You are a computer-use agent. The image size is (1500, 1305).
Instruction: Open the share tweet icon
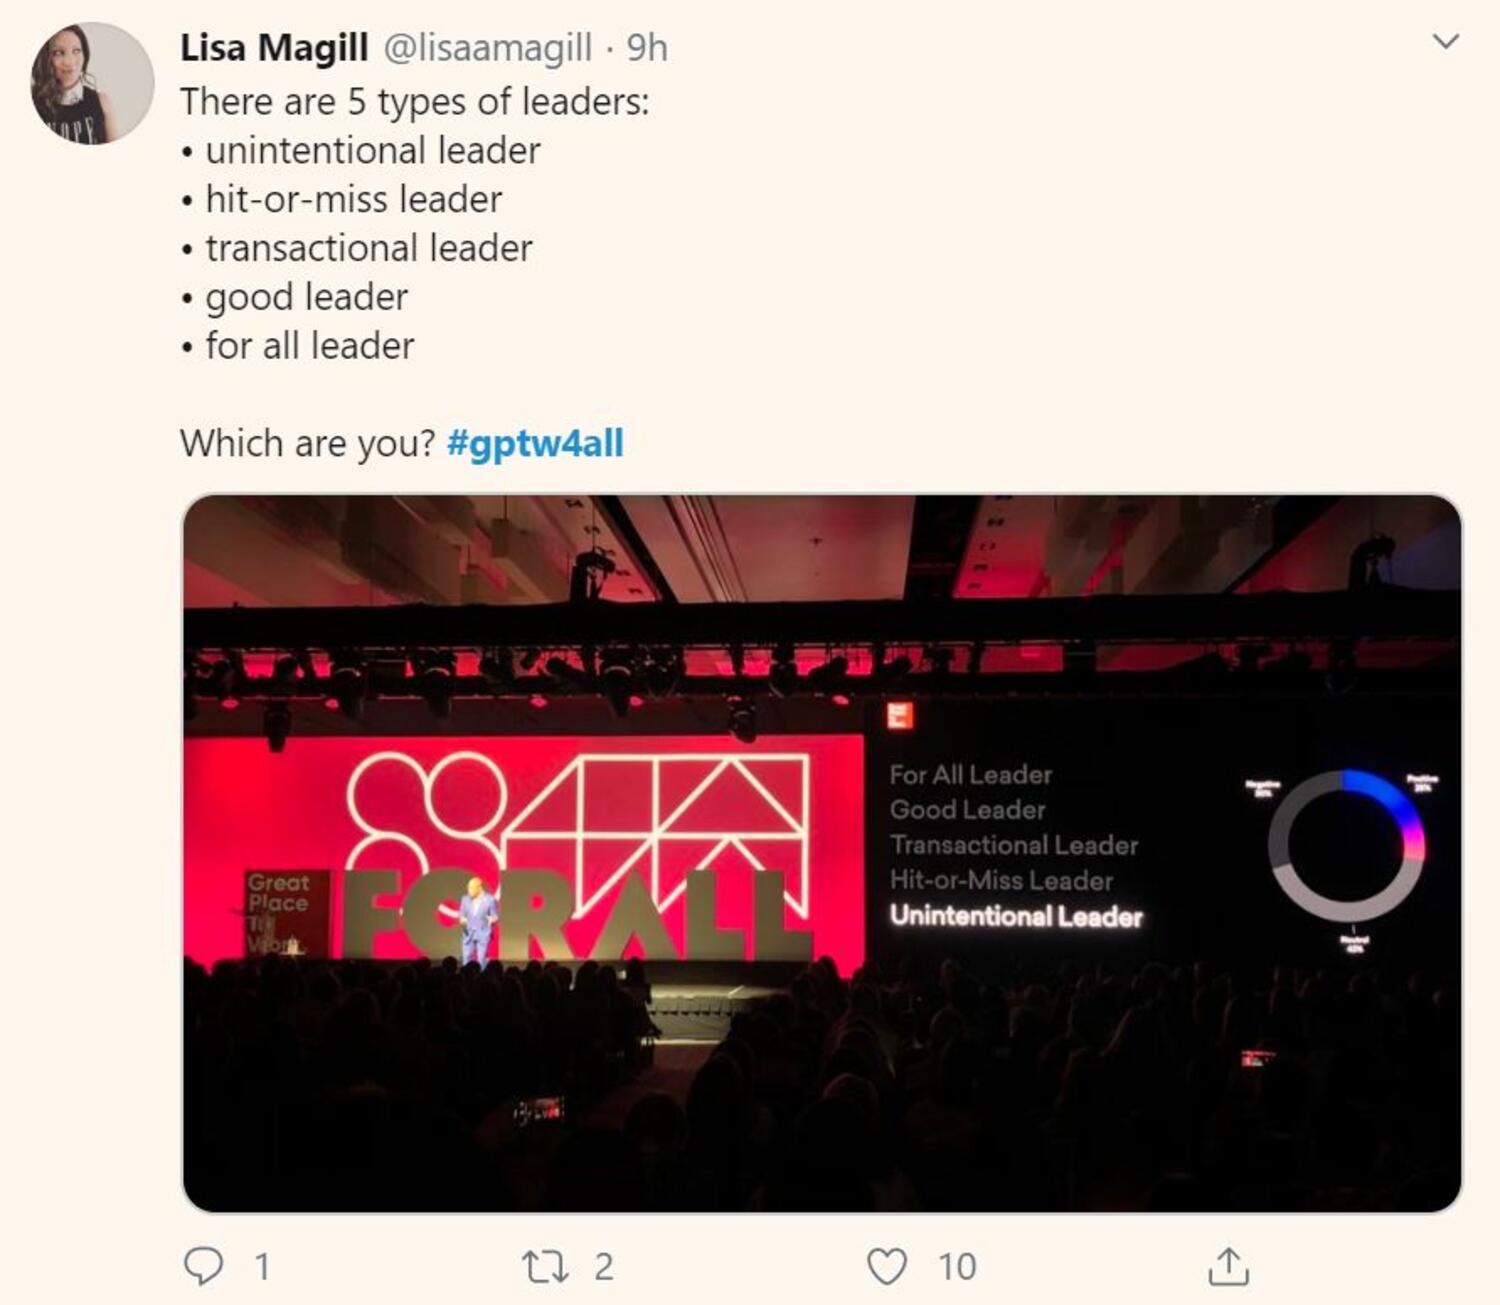tap(1228, 1266)
